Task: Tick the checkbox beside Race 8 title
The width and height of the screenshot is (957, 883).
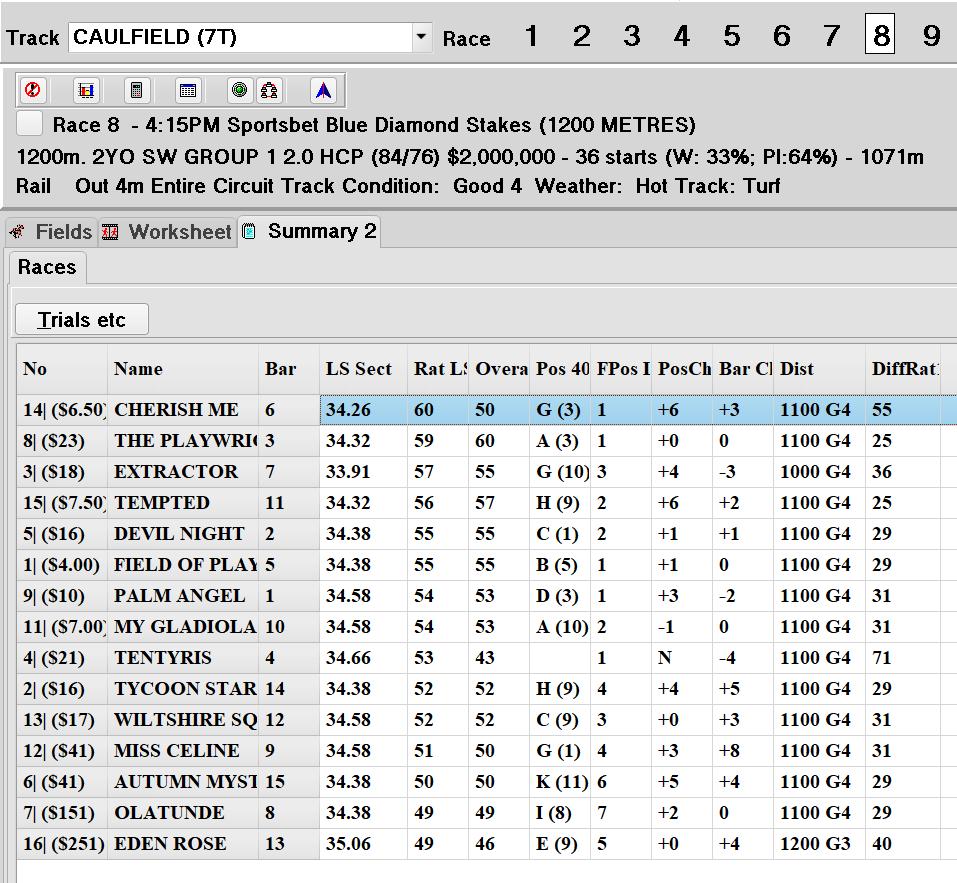Action: pos(31,124)
